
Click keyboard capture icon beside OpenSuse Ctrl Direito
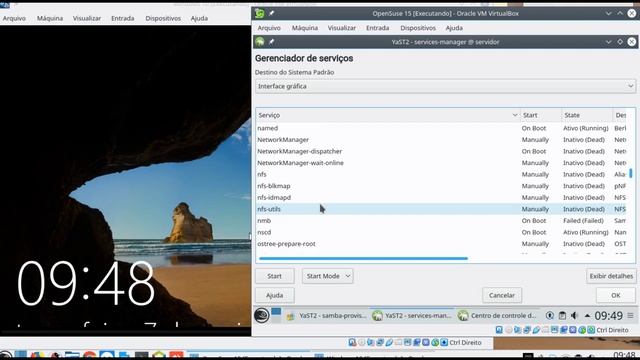click(x=591, y=330)
